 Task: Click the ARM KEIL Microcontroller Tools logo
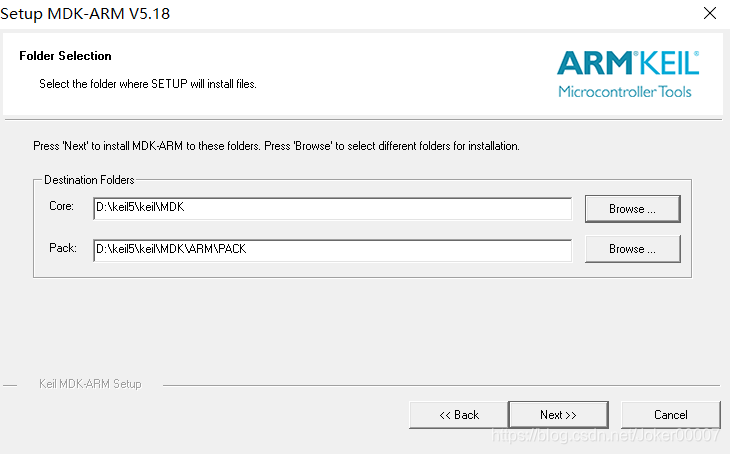pyautogui.click(x=628, y=75)
